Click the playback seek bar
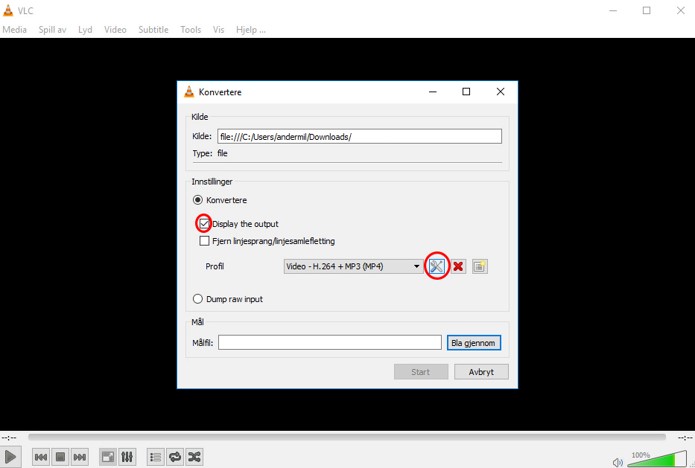 pos(347,437)
